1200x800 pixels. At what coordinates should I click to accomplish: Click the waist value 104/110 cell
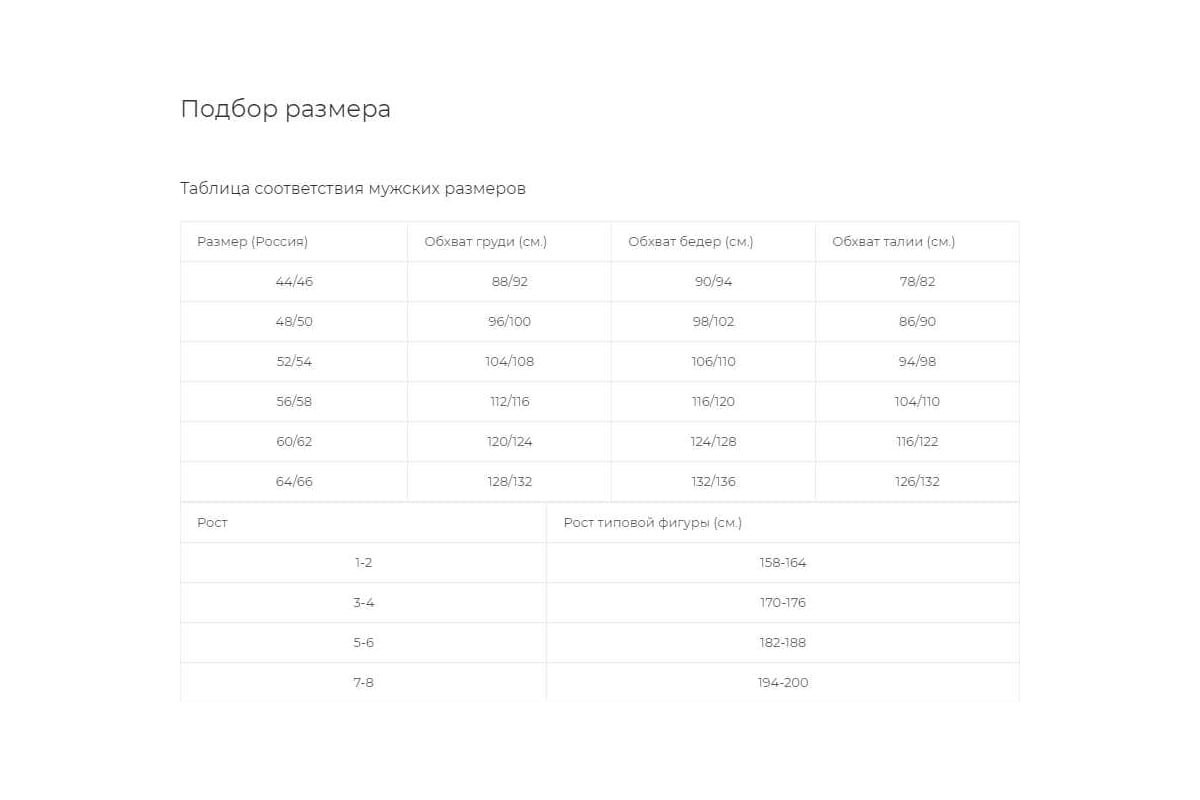pyautogui.click(x=917, y=402)
